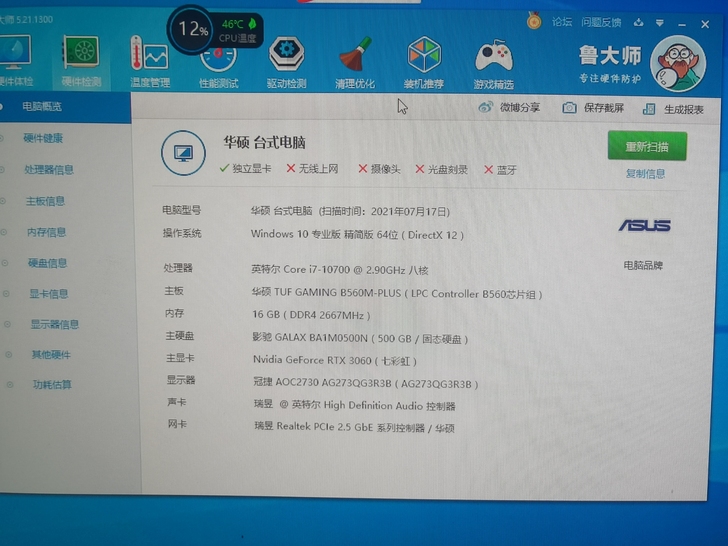Click the 电脑品牌 label under ASUS logo

643,266
